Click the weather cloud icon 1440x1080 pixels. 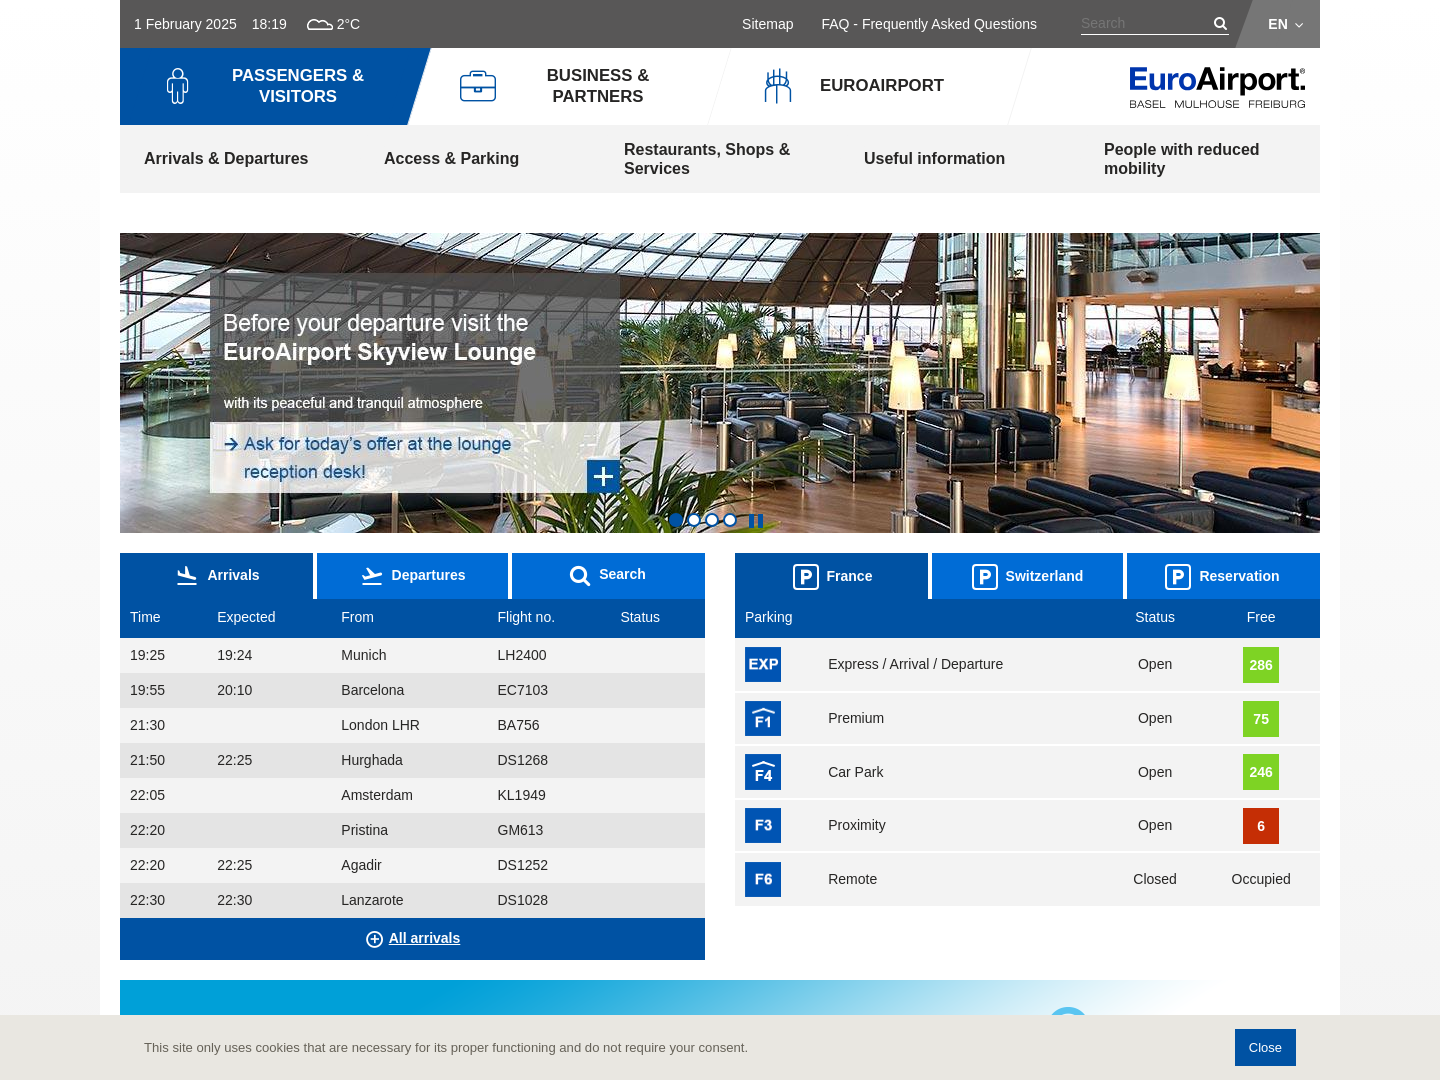pyautogui.click(x=320, y=24)
